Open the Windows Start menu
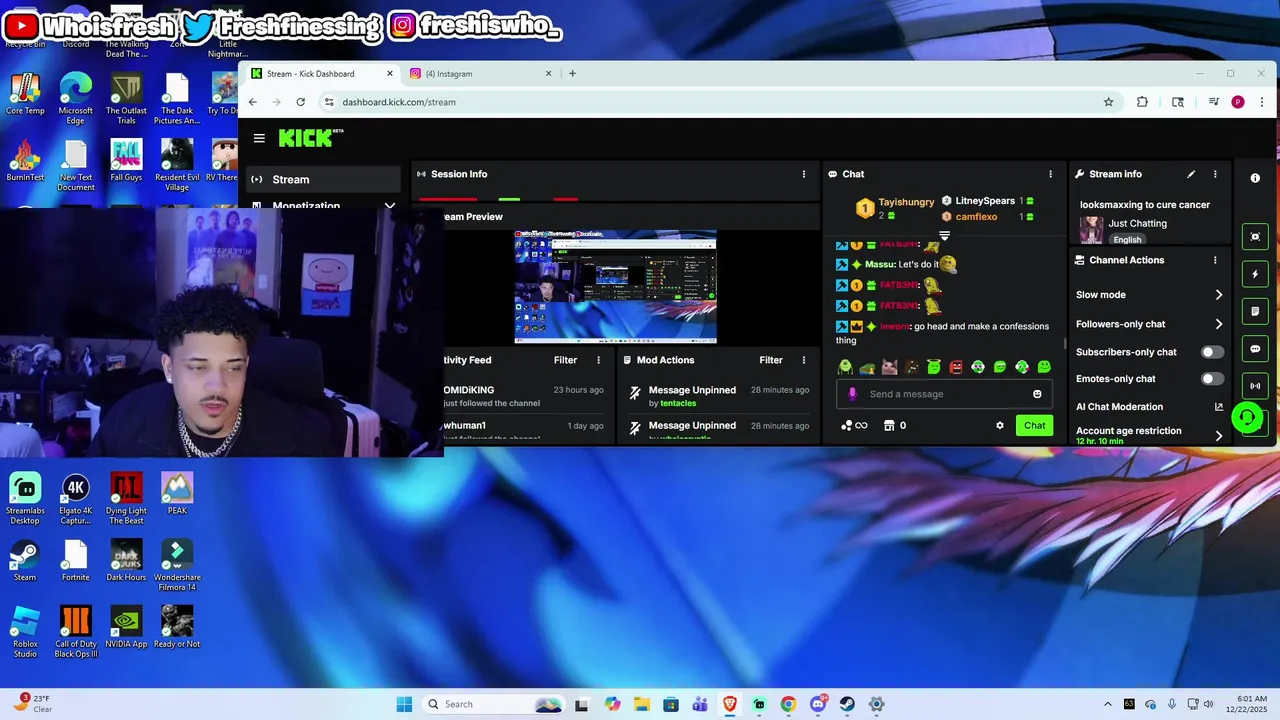1280x720 pixels. [x=404, y=704]
